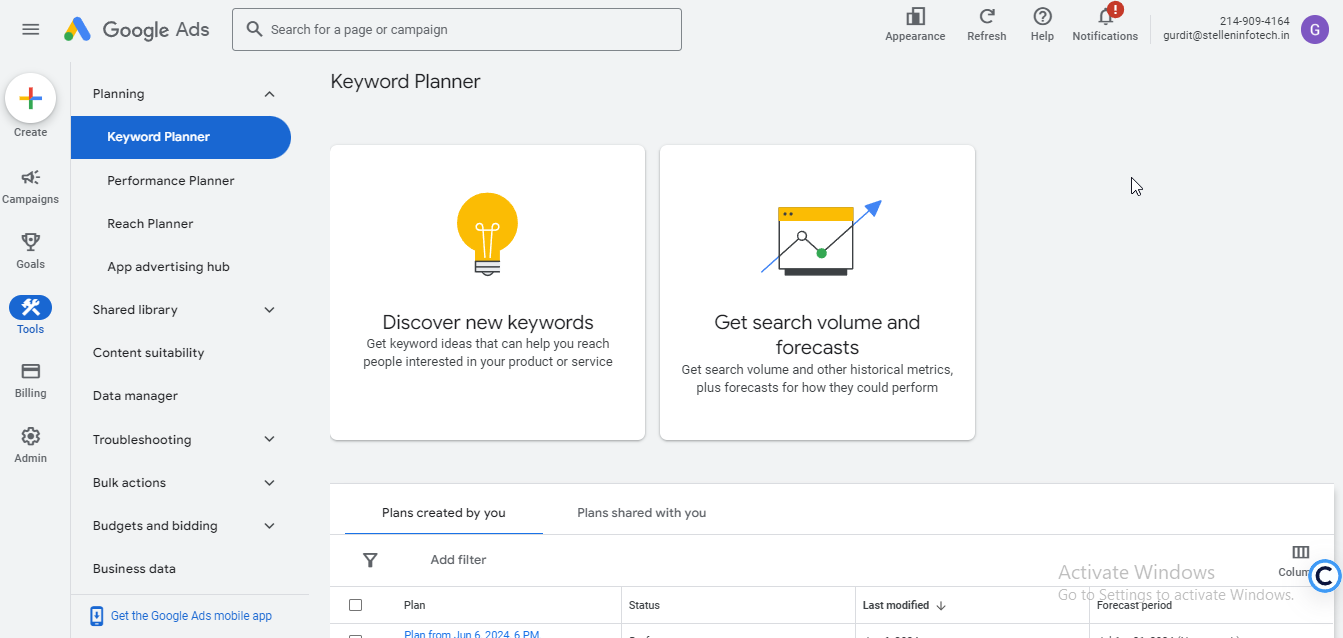Open Billing in the left rail
Viewport: 1343px width, 638px height.
(x=30, y=379)
